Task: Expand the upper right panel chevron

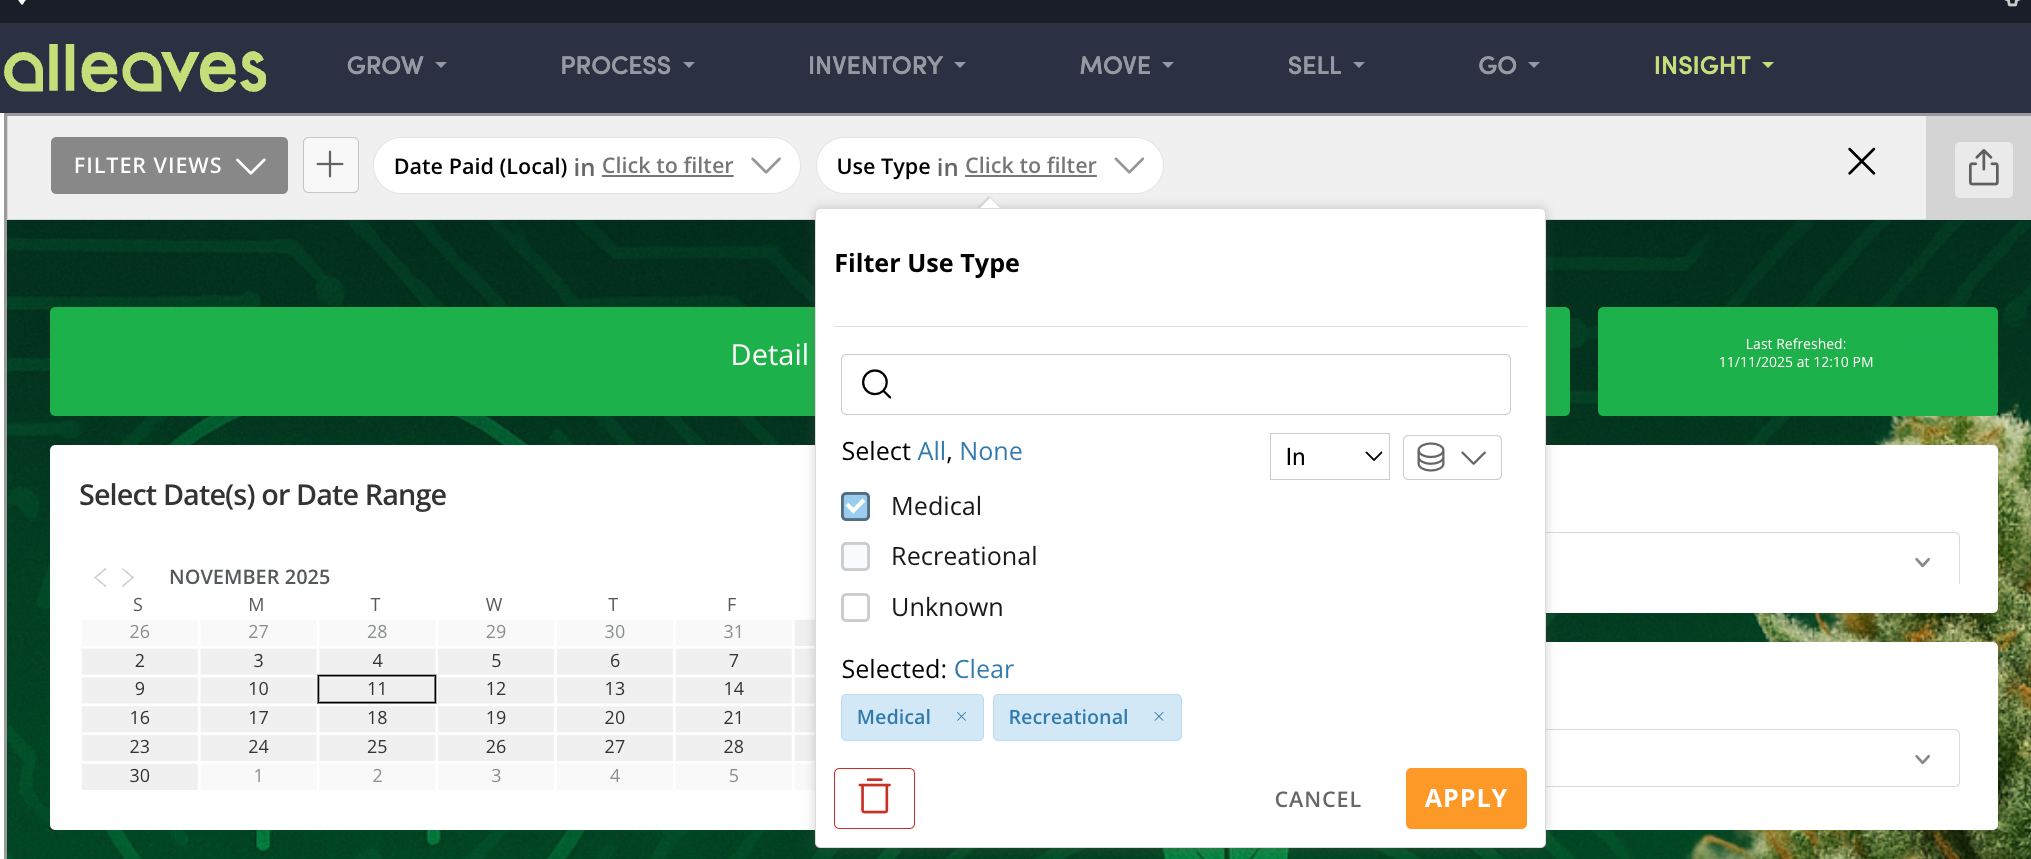Action: [x=1922, y=562]
